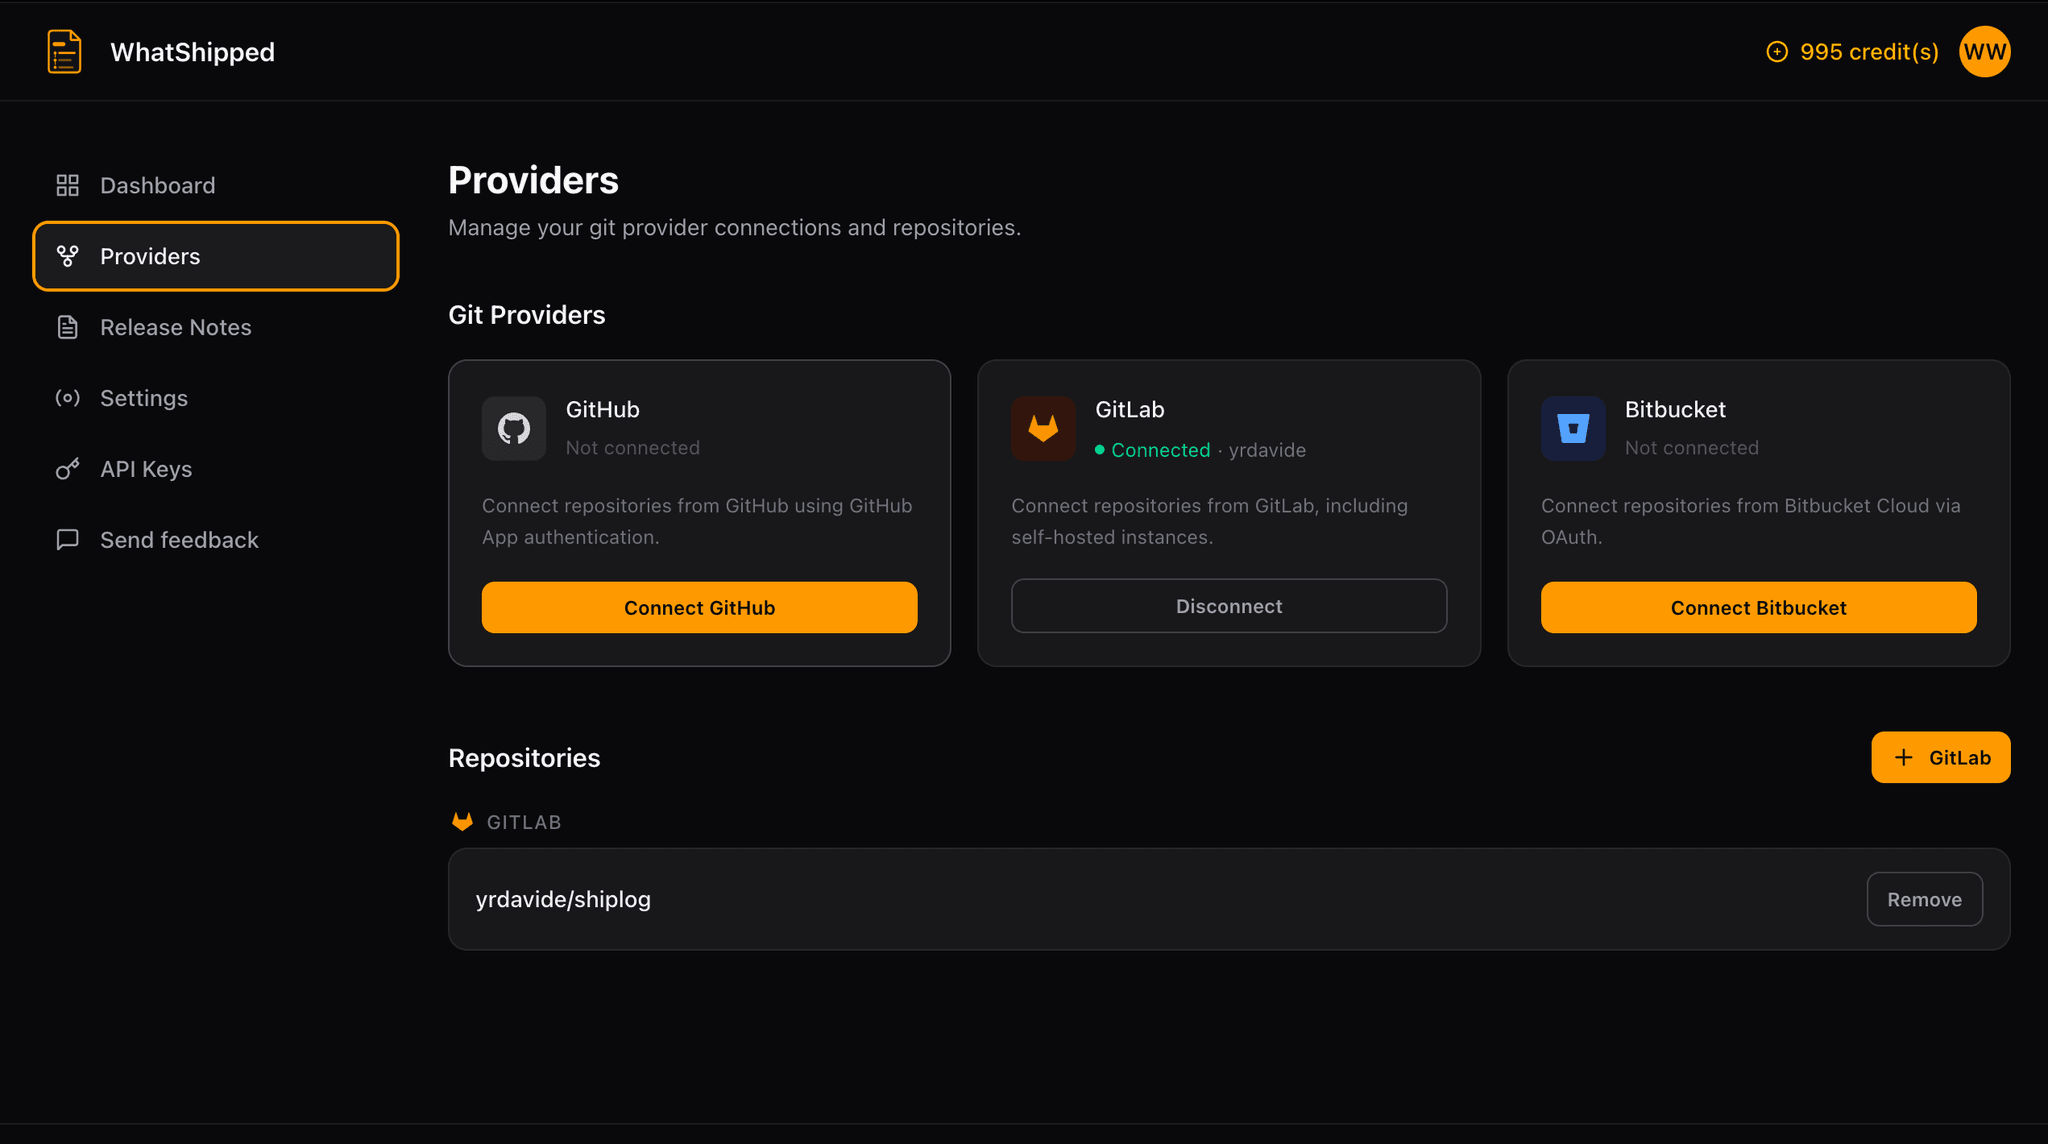Viewport: 2048px width, 1144px height.
Task: Disconnect the GitLab provider
Action: pos(1229,606)
